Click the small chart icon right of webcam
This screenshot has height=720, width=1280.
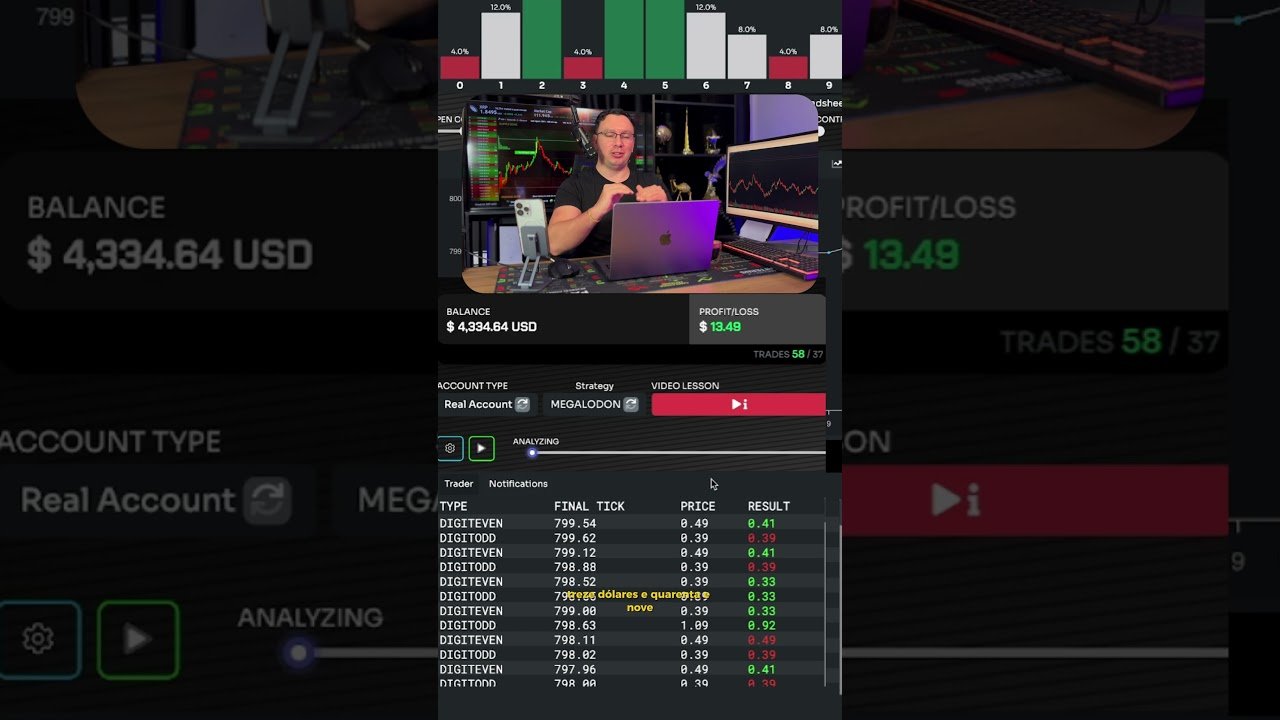(x=836, y=164)
